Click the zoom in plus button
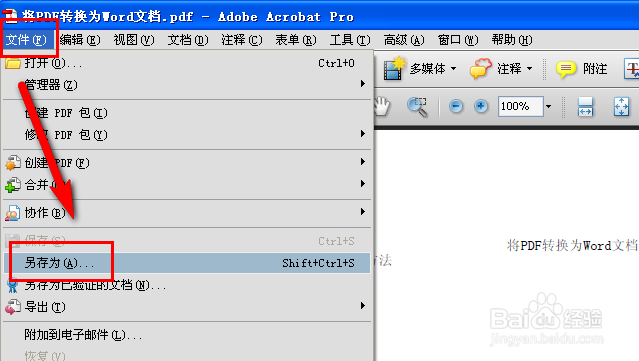Image resolution: width=639 pixels, height=361 pixels. pyautogui.click(x=481, y=107)
